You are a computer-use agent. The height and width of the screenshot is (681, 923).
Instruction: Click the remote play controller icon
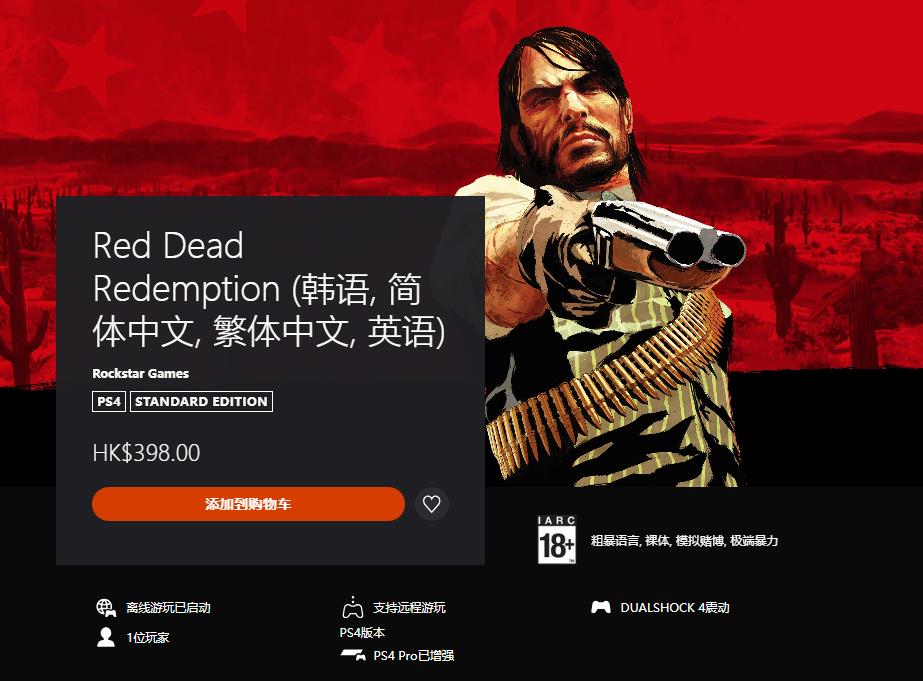353,607
